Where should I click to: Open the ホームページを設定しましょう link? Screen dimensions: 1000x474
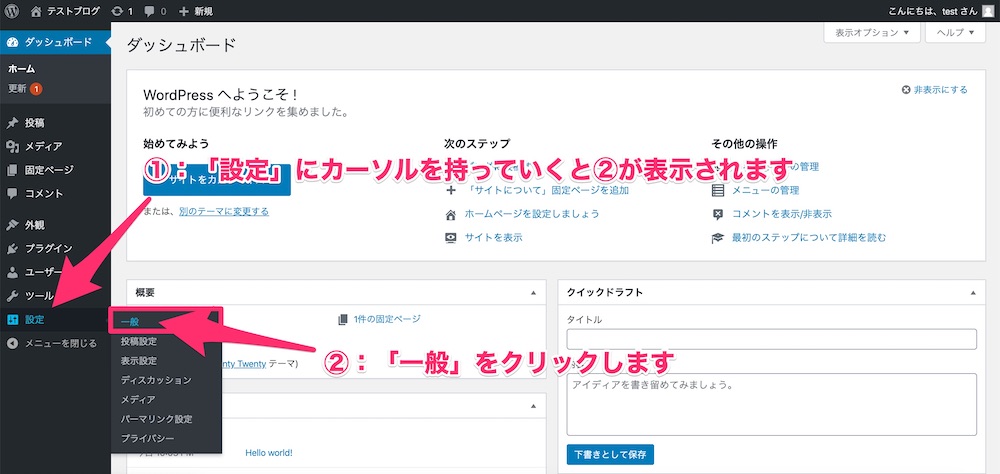532,214
